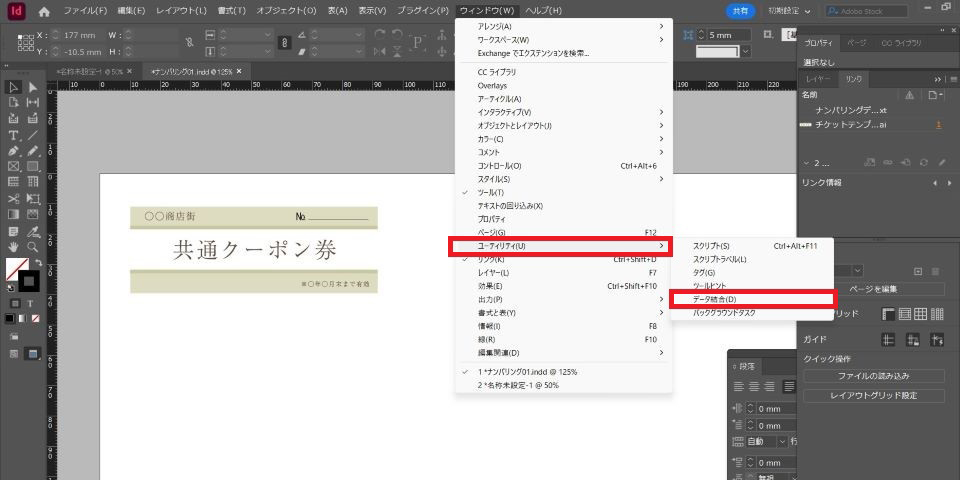
Task: Toggle ツール(T) checked item in the Window menu
Action: pos(491,192)
